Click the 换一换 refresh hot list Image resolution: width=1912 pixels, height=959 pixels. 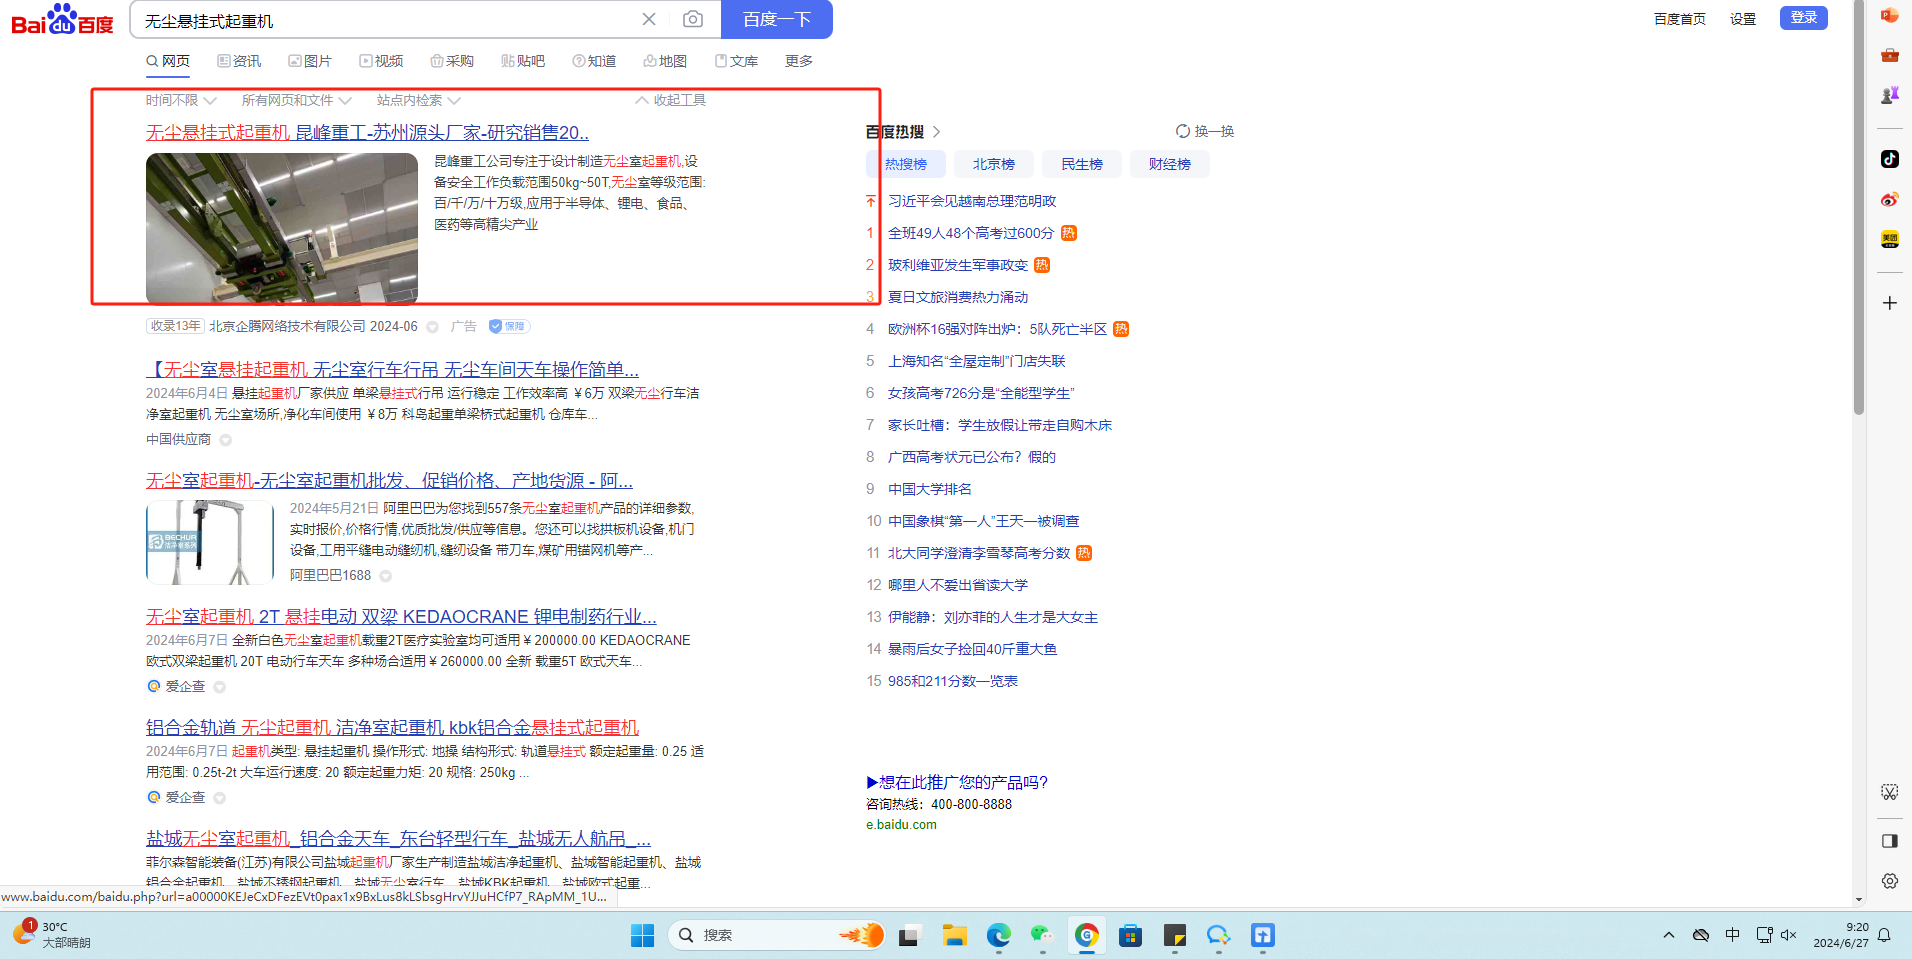[1205, 131]
